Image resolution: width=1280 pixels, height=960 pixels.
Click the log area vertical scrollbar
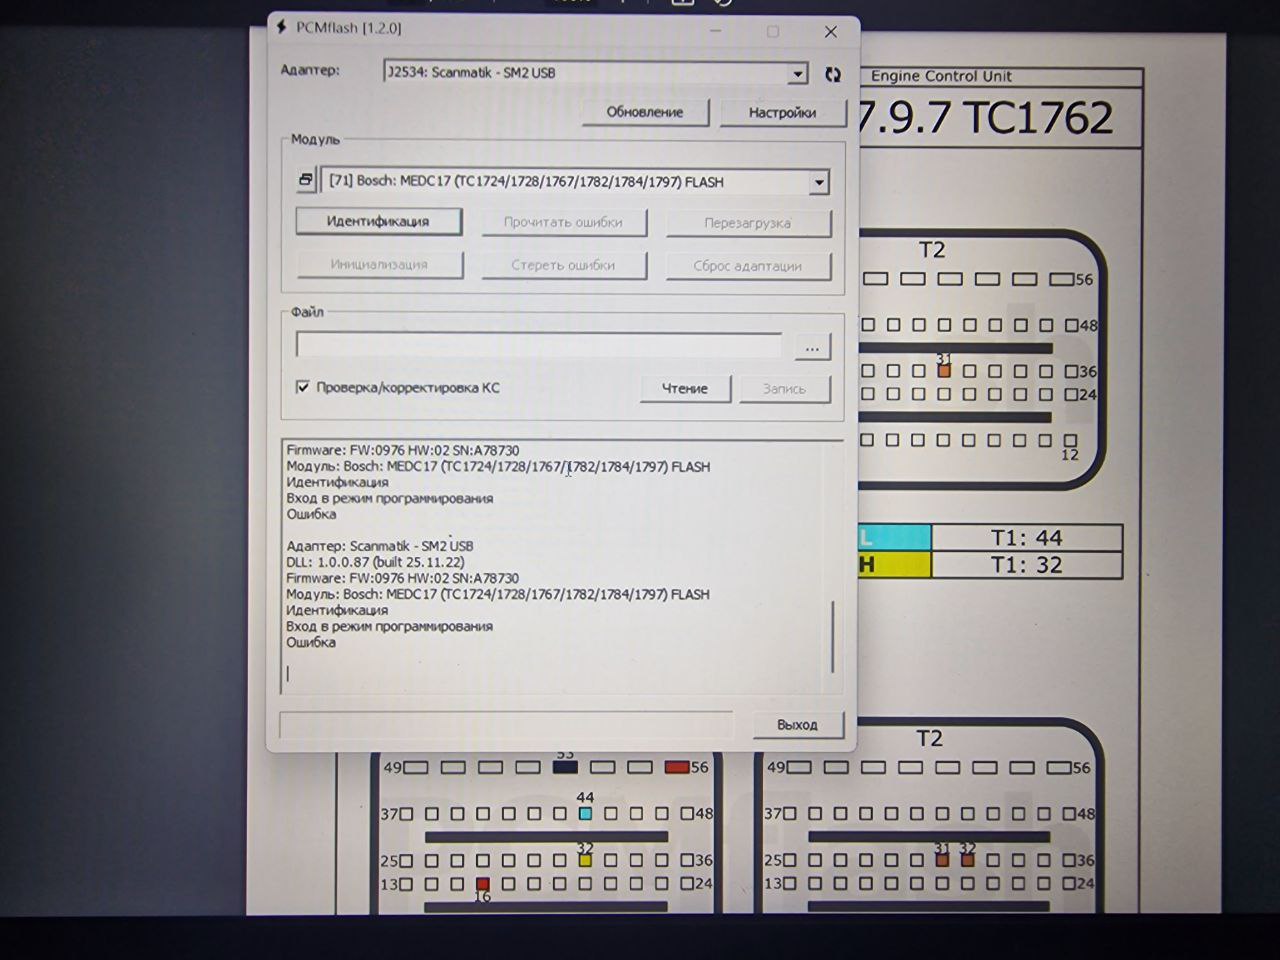[x=832, y=636]
